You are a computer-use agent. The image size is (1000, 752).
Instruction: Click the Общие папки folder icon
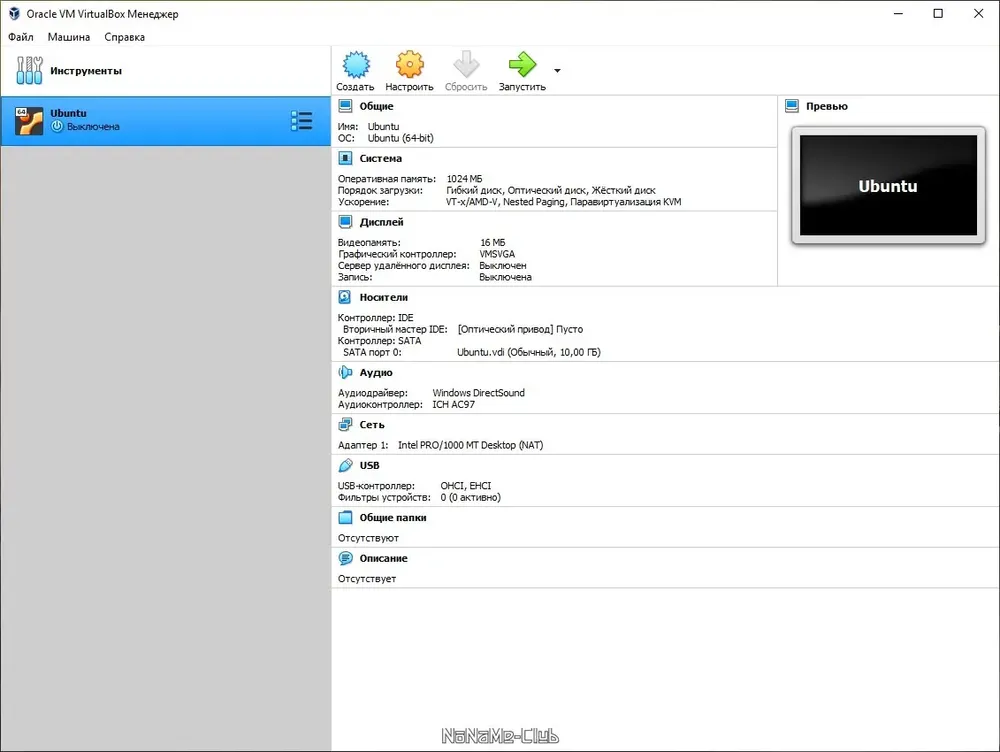[x=345, y=518]
